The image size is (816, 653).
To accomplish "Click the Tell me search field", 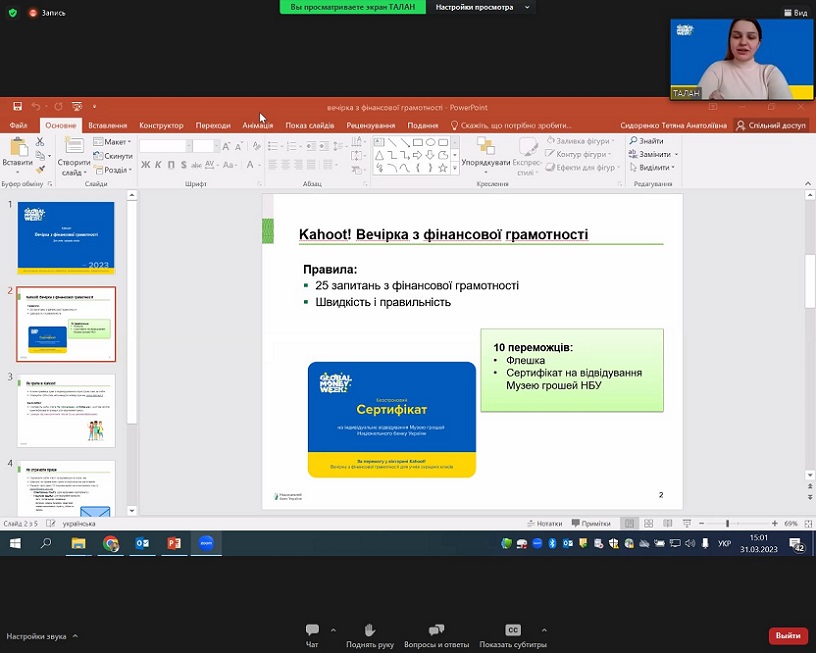I will click(x=511, y=125).
